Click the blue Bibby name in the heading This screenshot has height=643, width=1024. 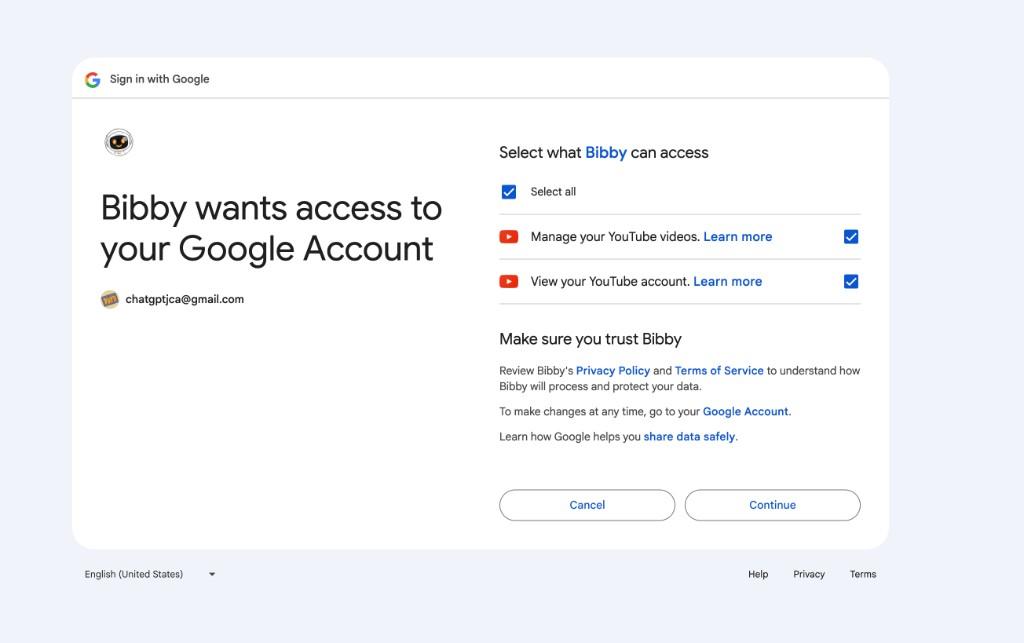tap(605, 153)
